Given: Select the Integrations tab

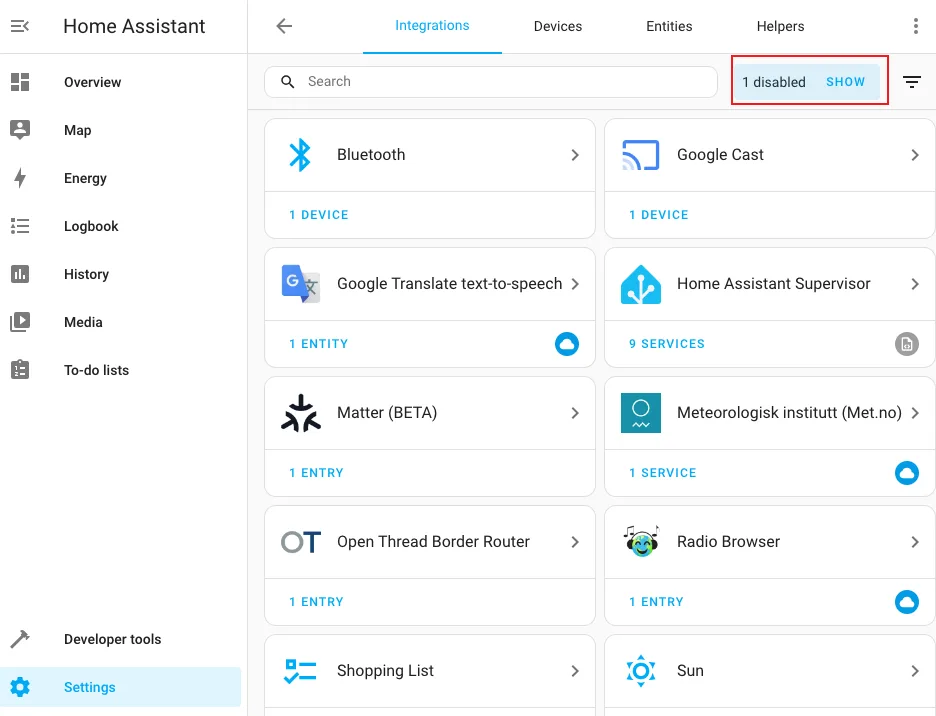Looking at the screenshot, I should pyautogui.click(x=432, y=26).
